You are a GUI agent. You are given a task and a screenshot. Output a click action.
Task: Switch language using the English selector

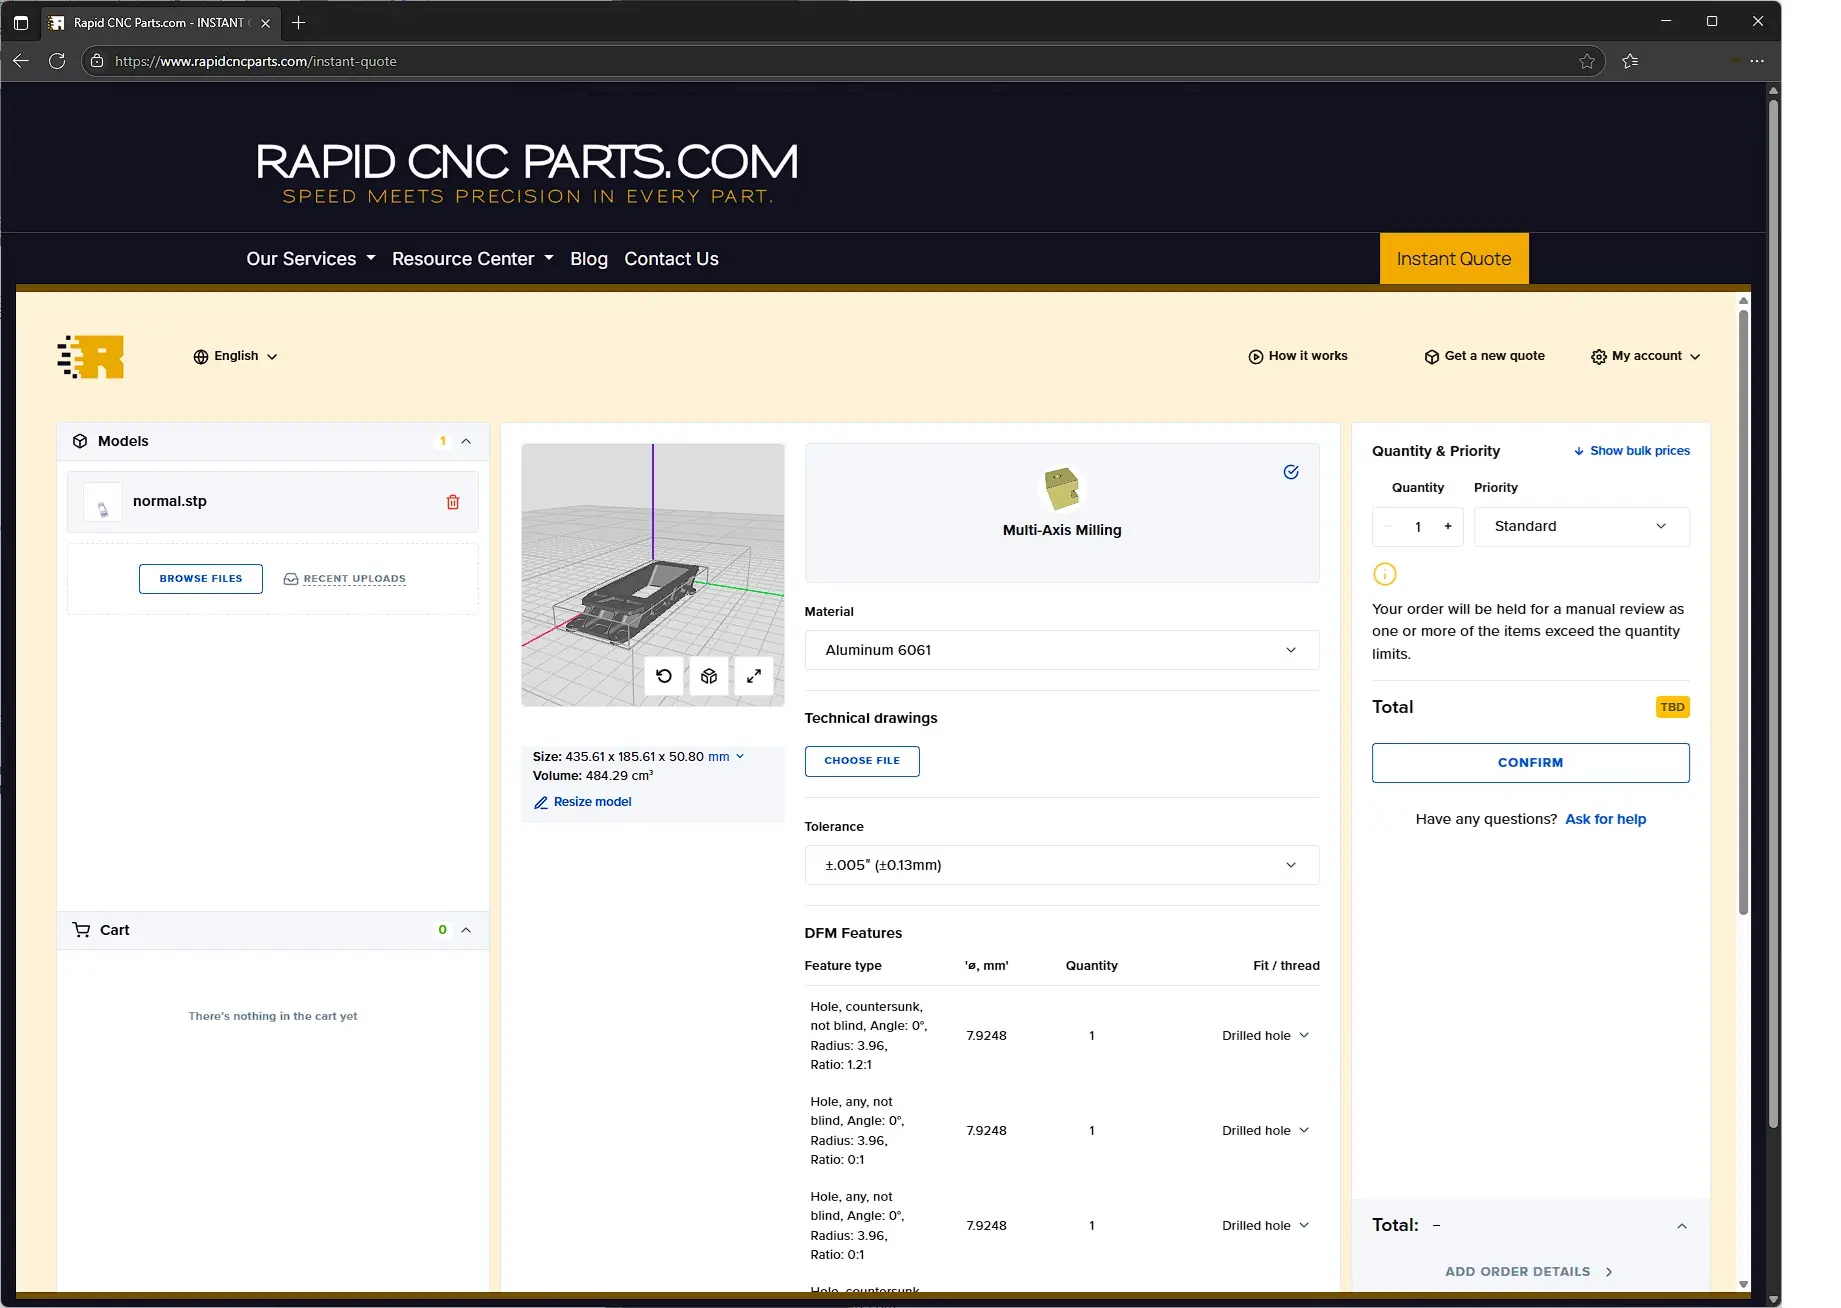(236, 356)
